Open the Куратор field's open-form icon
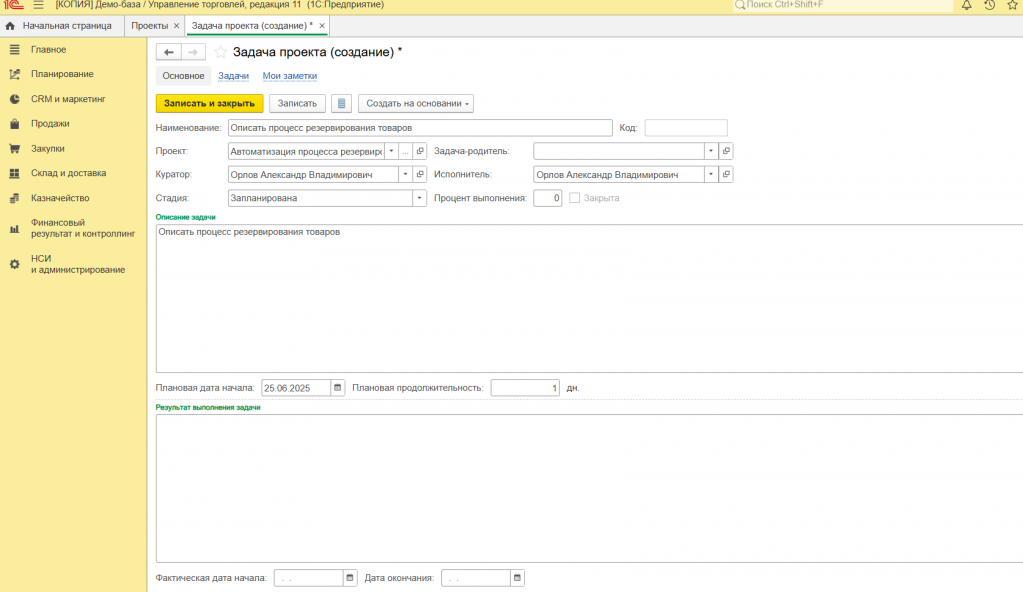This screenshot has width=1023, height=592. [420, 174]
